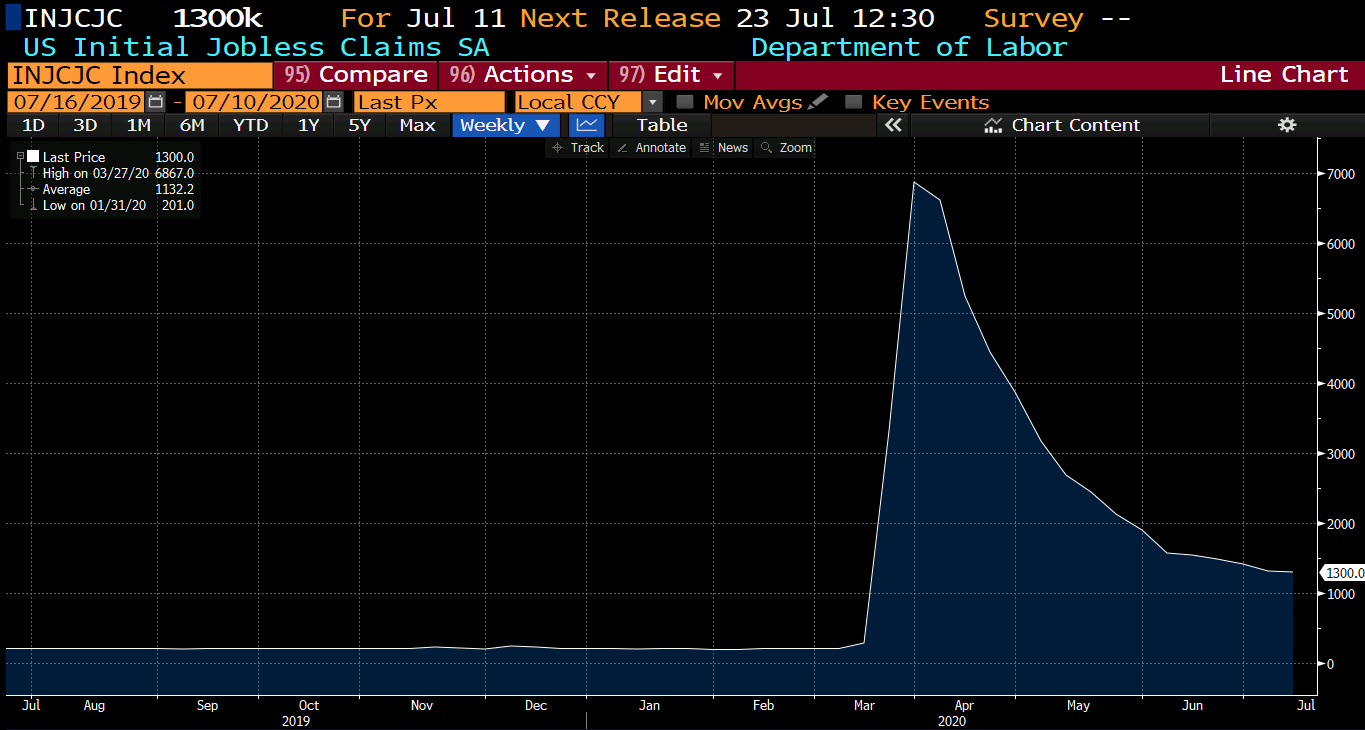The height and width of the screenshot is (730, 1365).
Task: Click the Average legend row
Action: point(111,189)
